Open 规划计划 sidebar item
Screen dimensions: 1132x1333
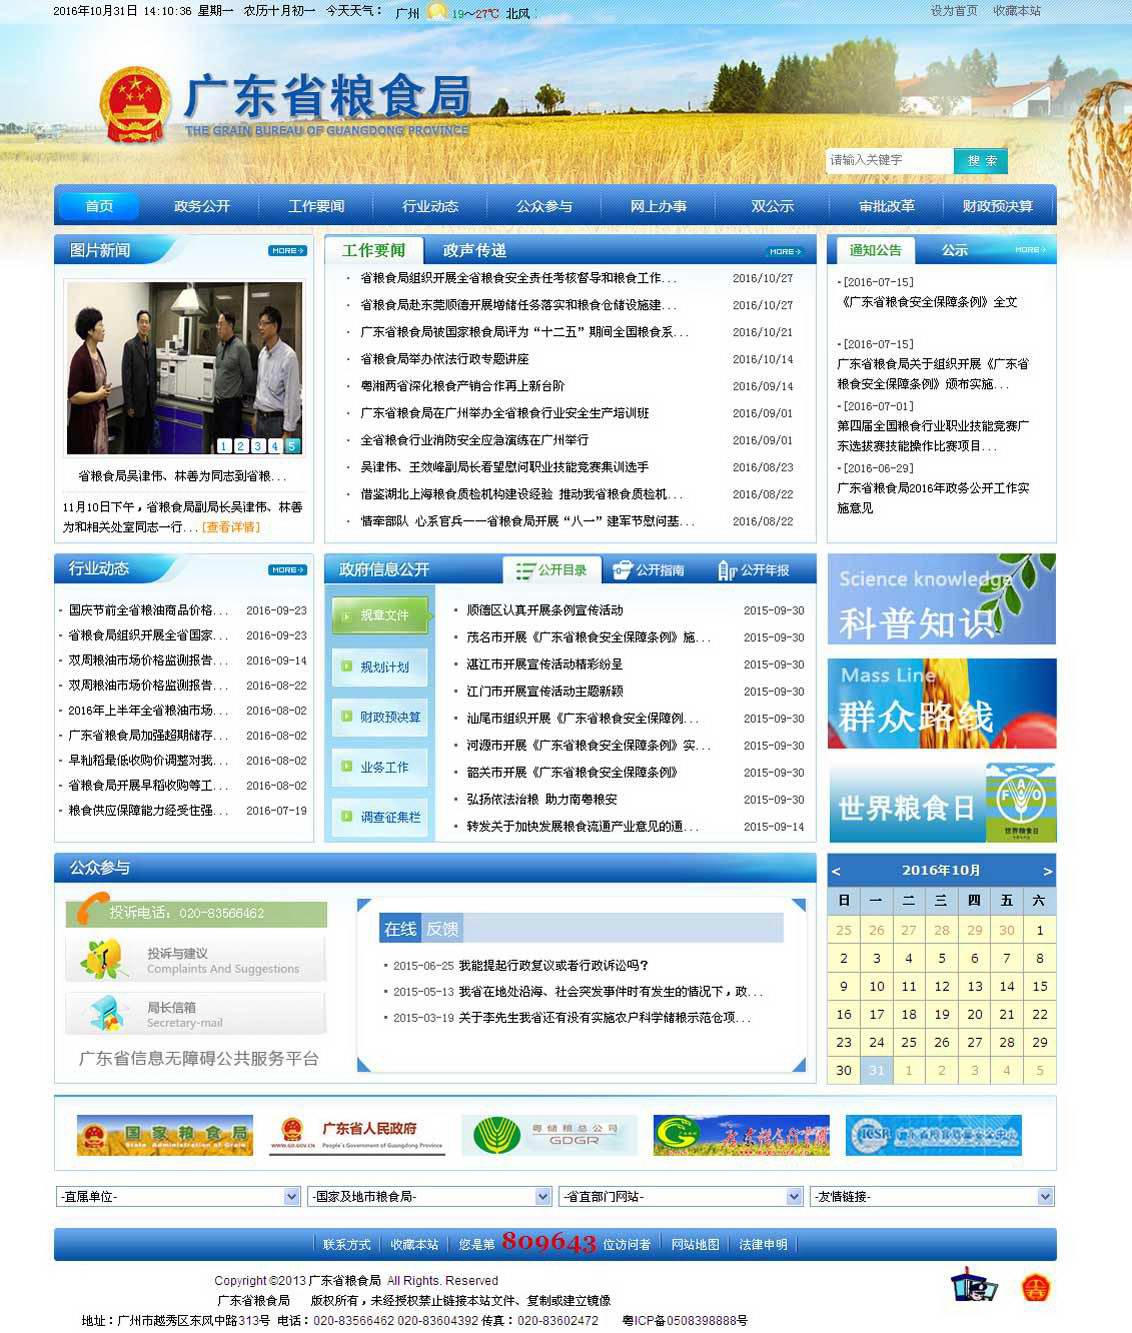tap(382, 667)
